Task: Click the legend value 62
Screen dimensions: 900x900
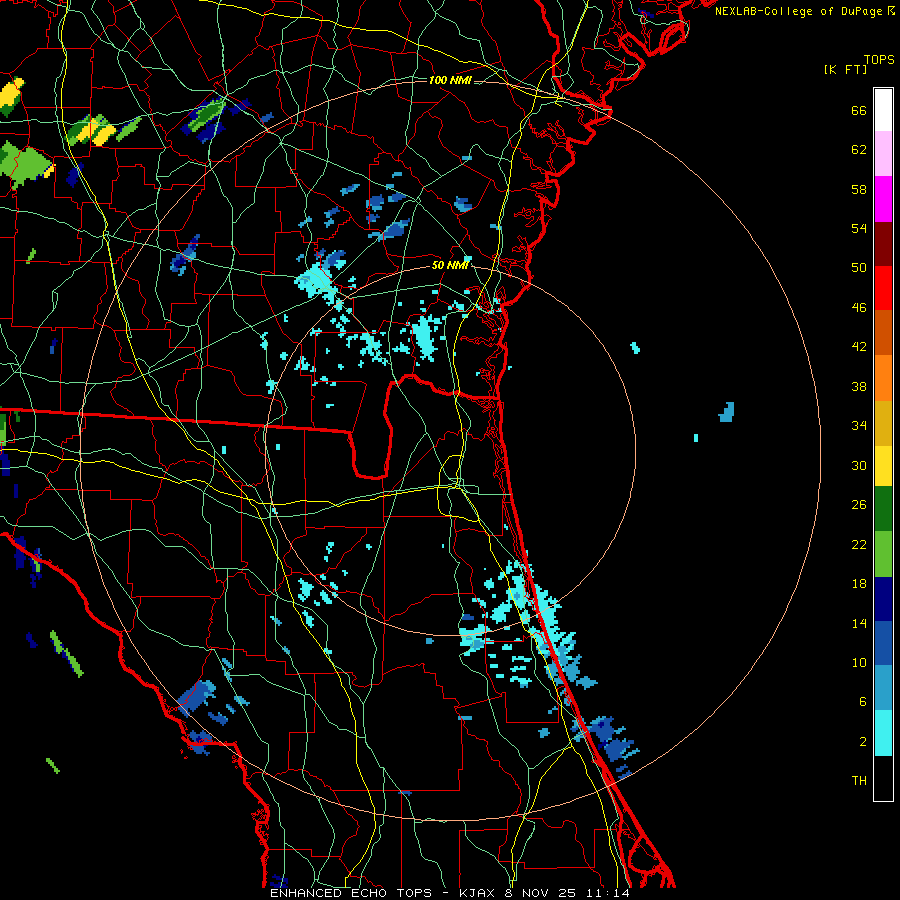Action: point(859,150)
